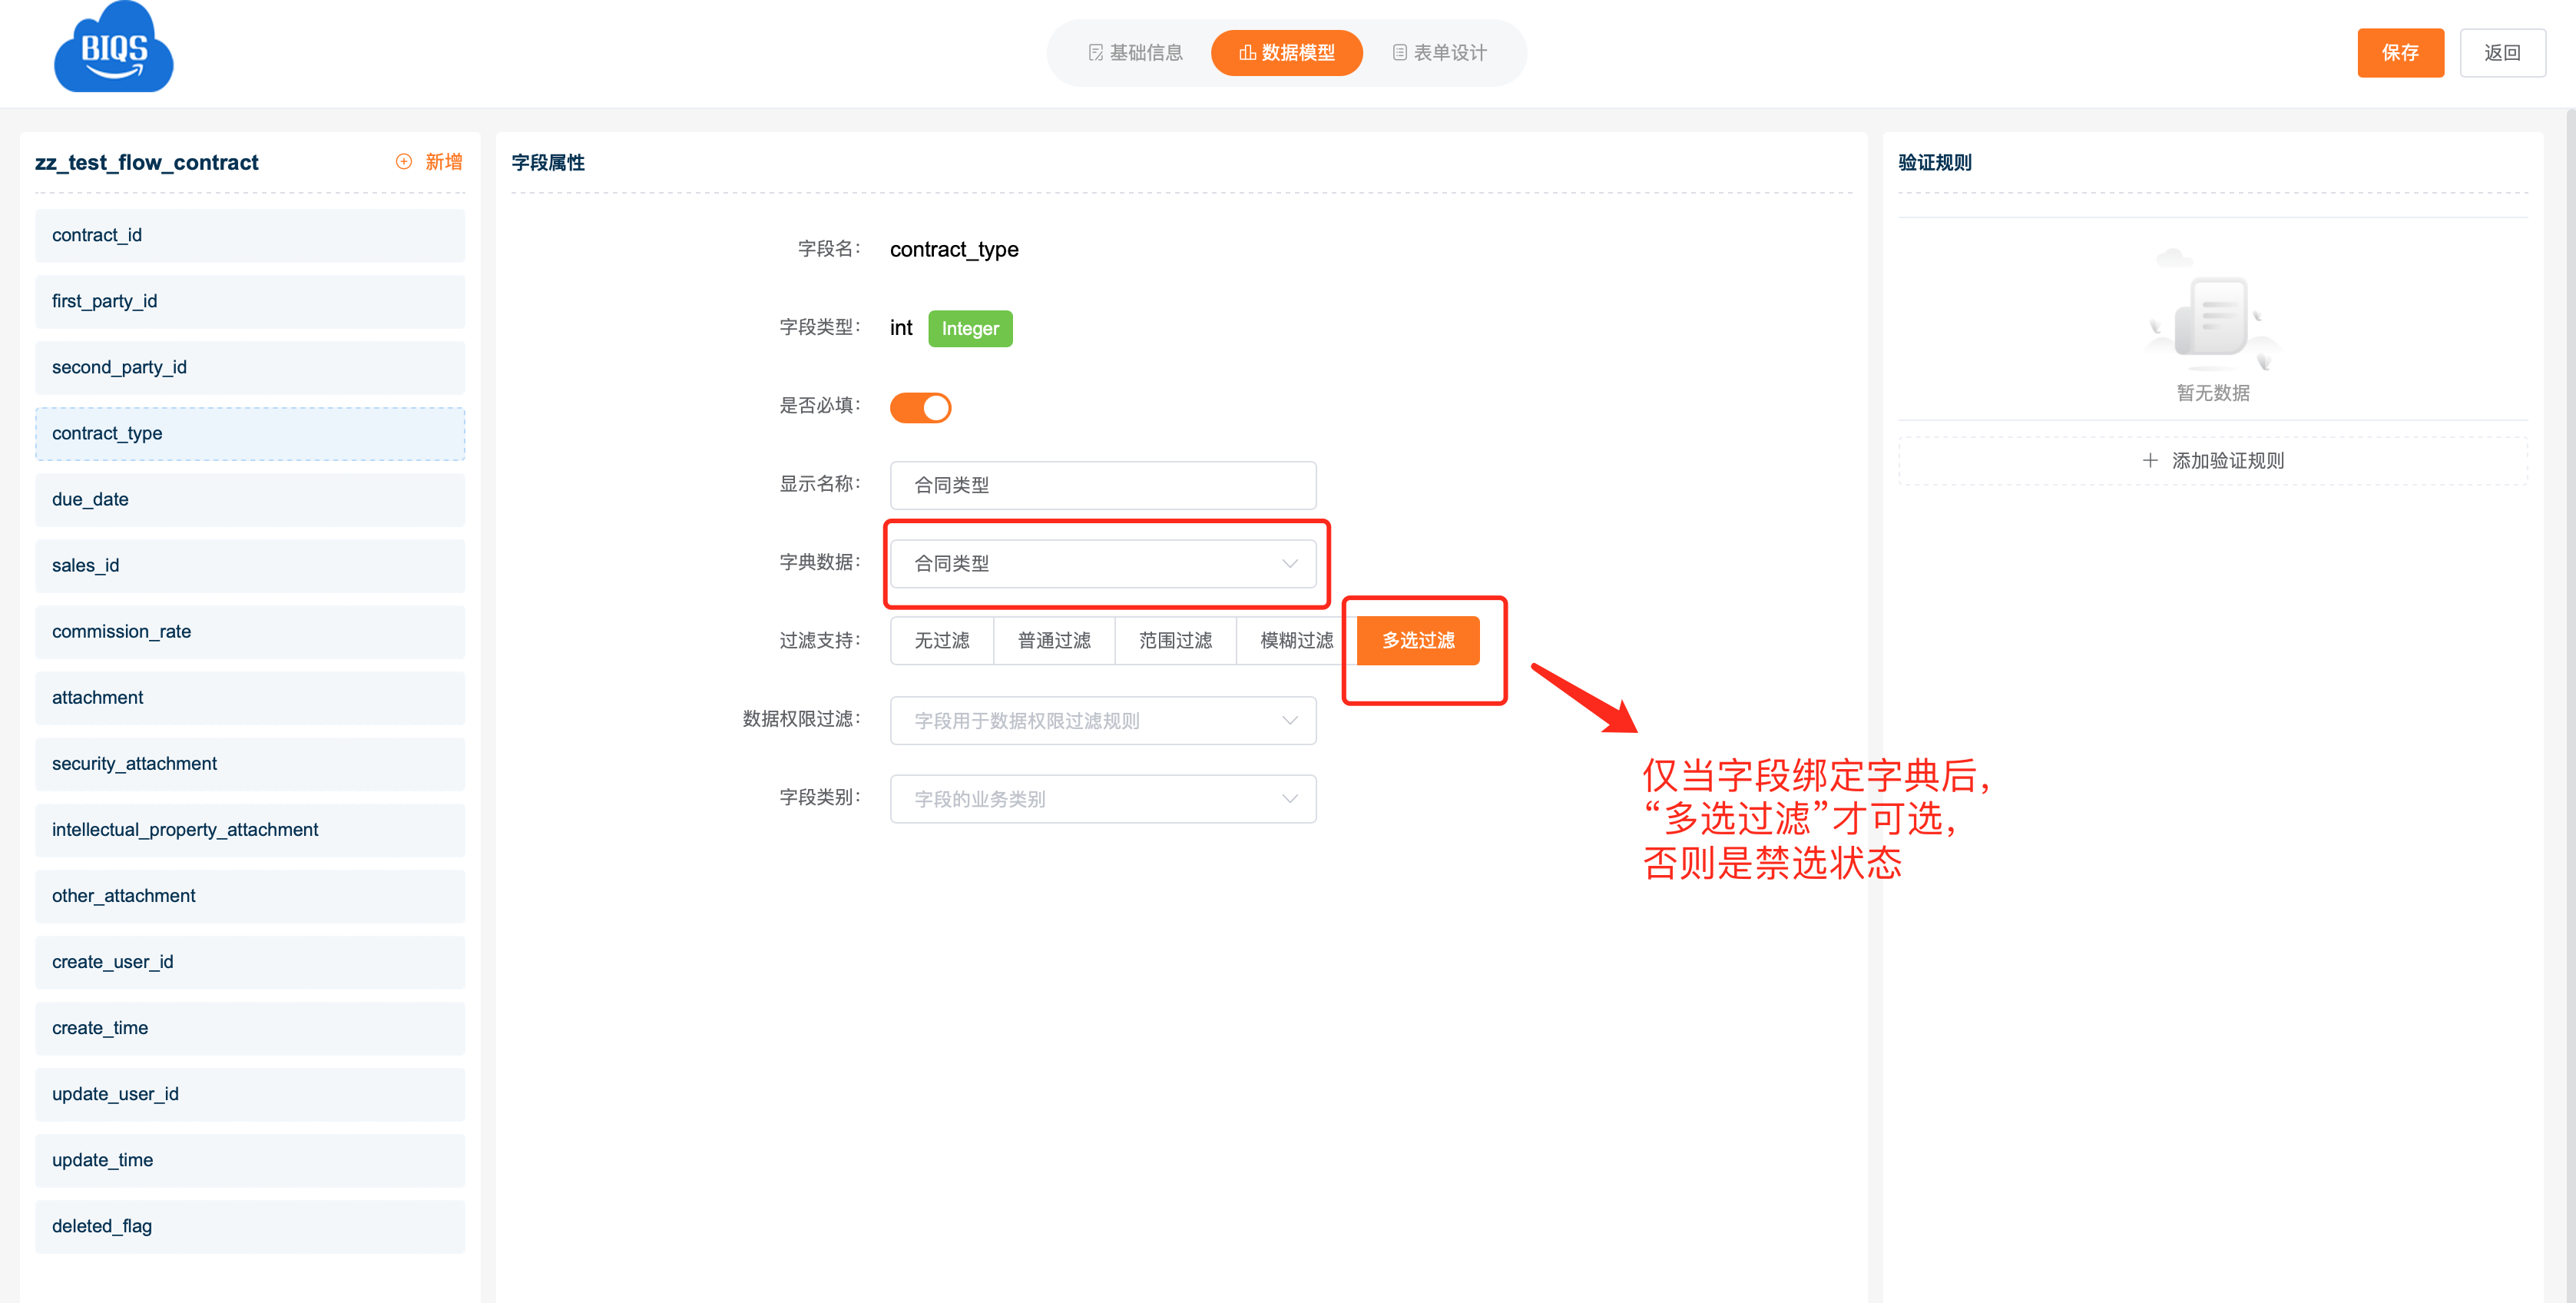Select the 模糊过滤 filter option
Image resolution: width=2576 pixels, height=1303 pixels.
point(1296,641)
